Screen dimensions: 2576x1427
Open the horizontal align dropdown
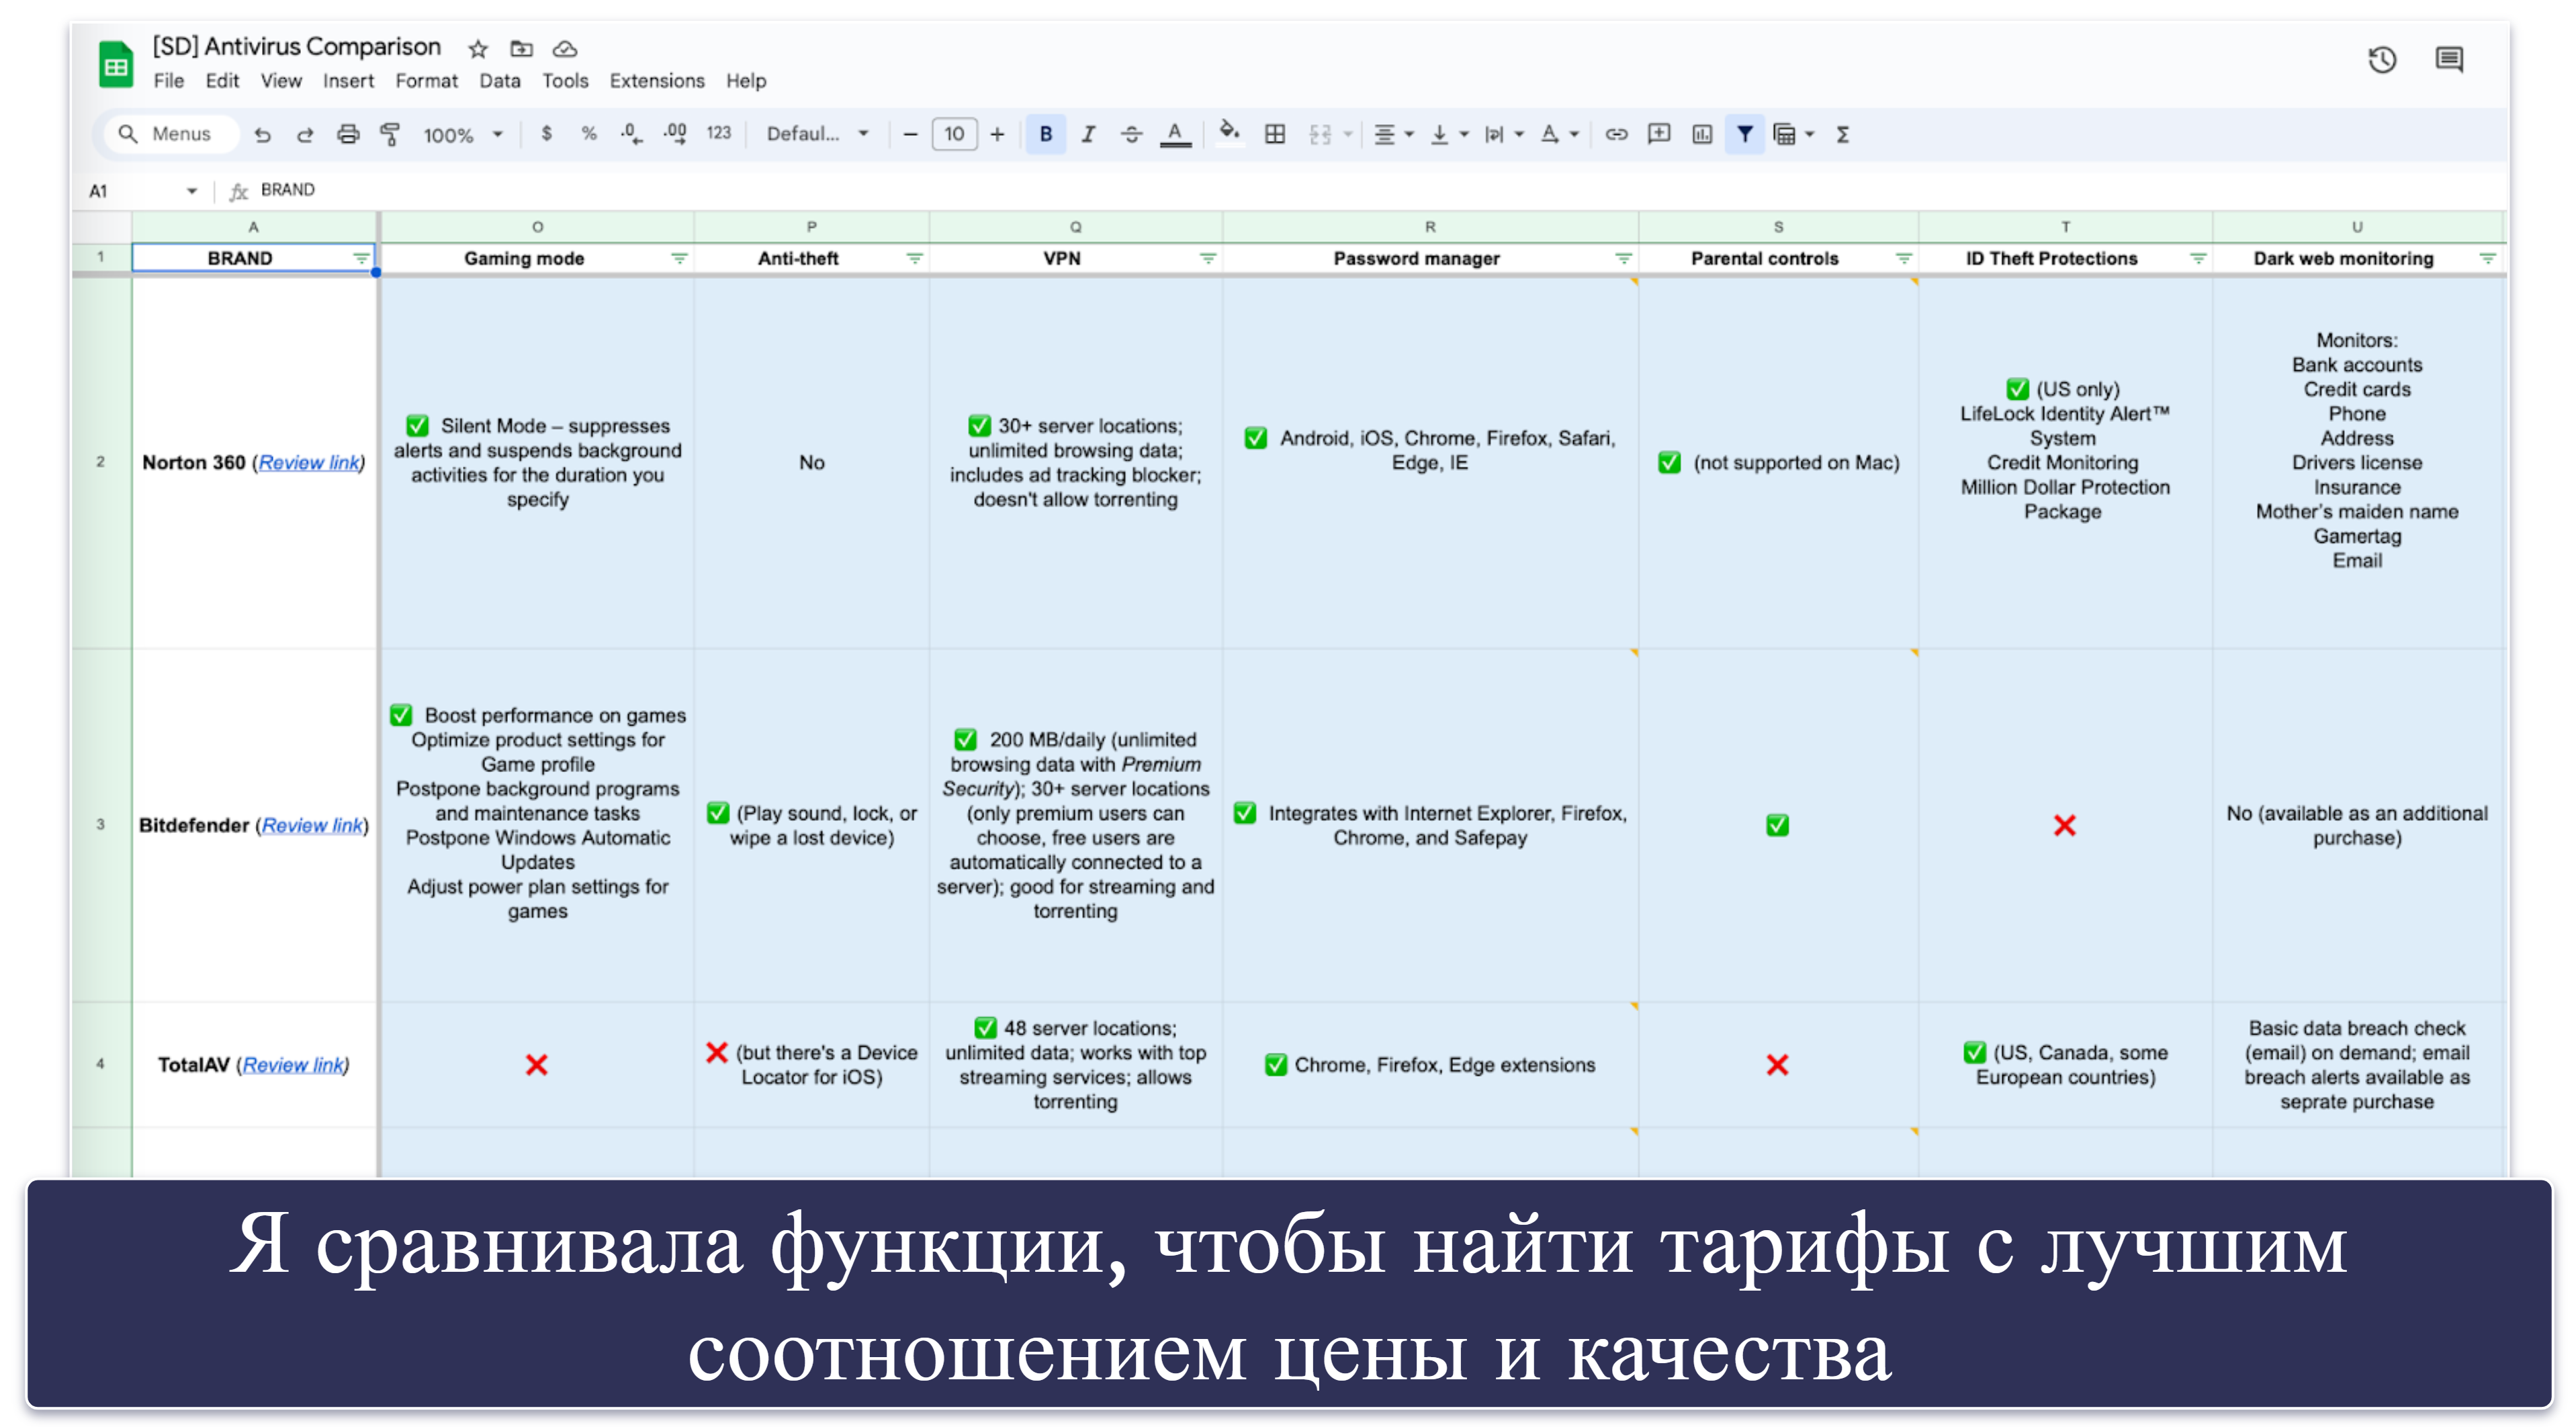1394,134
